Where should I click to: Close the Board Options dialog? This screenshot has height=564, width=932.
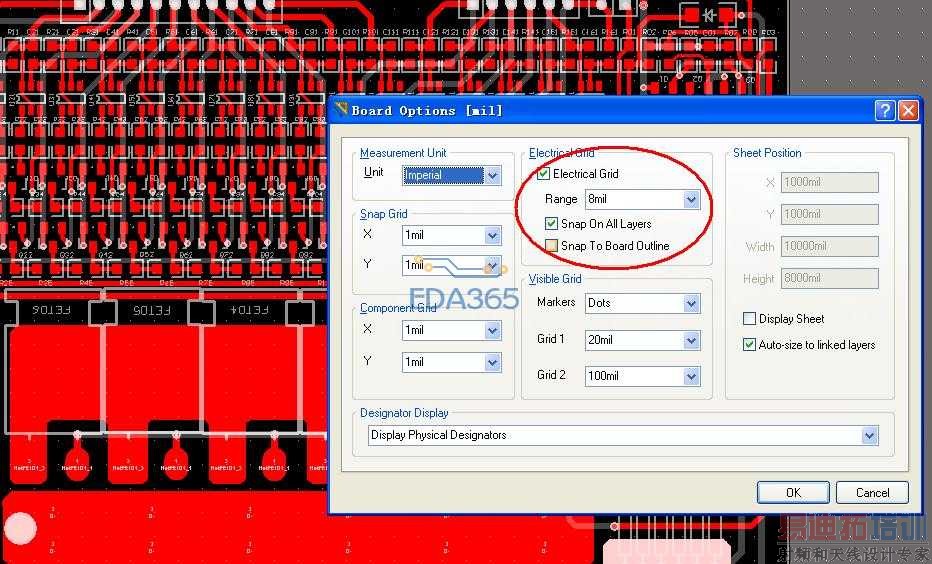pyautogui.click(x=908, y=111)
